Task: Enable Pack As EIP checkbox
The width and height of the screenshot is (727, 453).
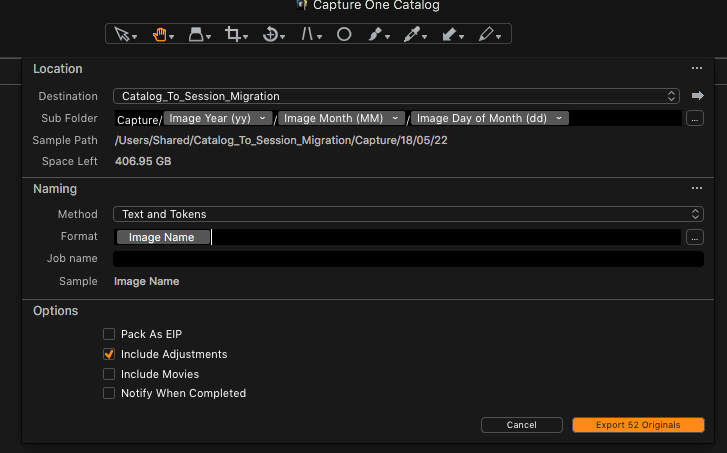Action: click(109, 334)
